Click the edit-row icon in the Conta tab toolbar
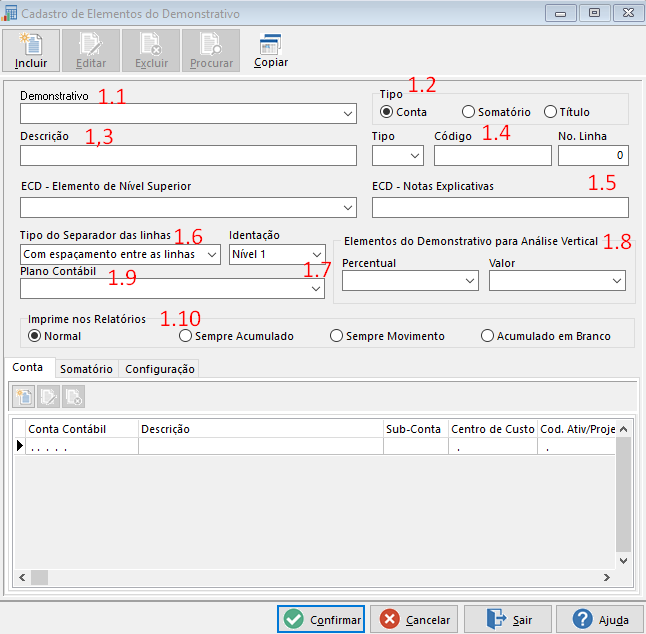646x634 pixels. [48, 397]
